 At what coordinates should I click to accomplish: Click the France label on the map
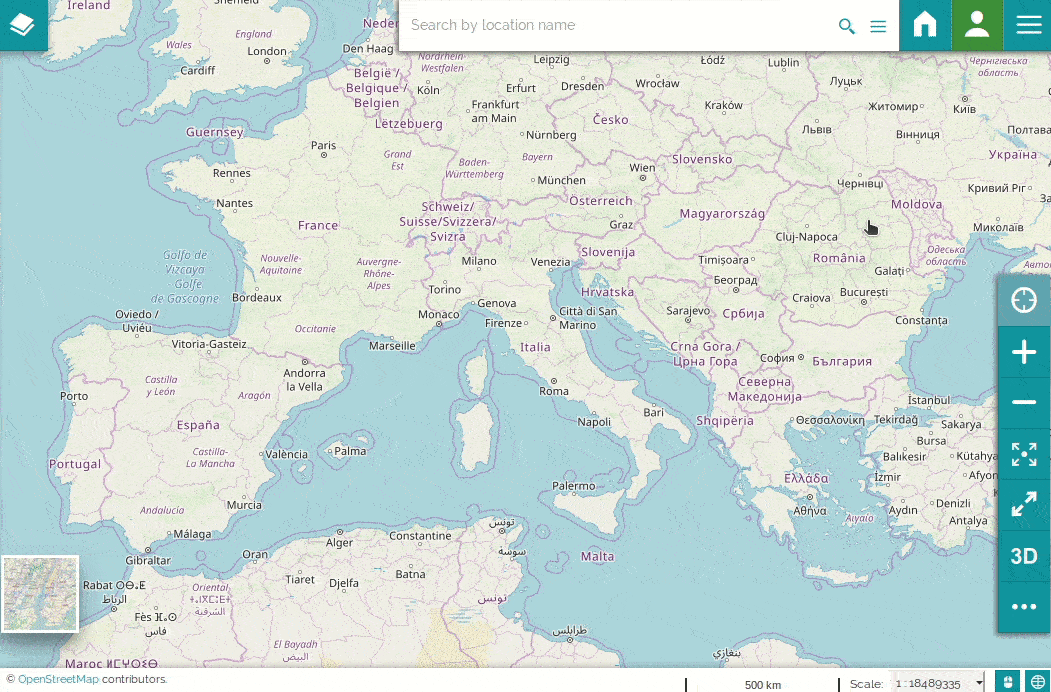[x=318, y=225]
